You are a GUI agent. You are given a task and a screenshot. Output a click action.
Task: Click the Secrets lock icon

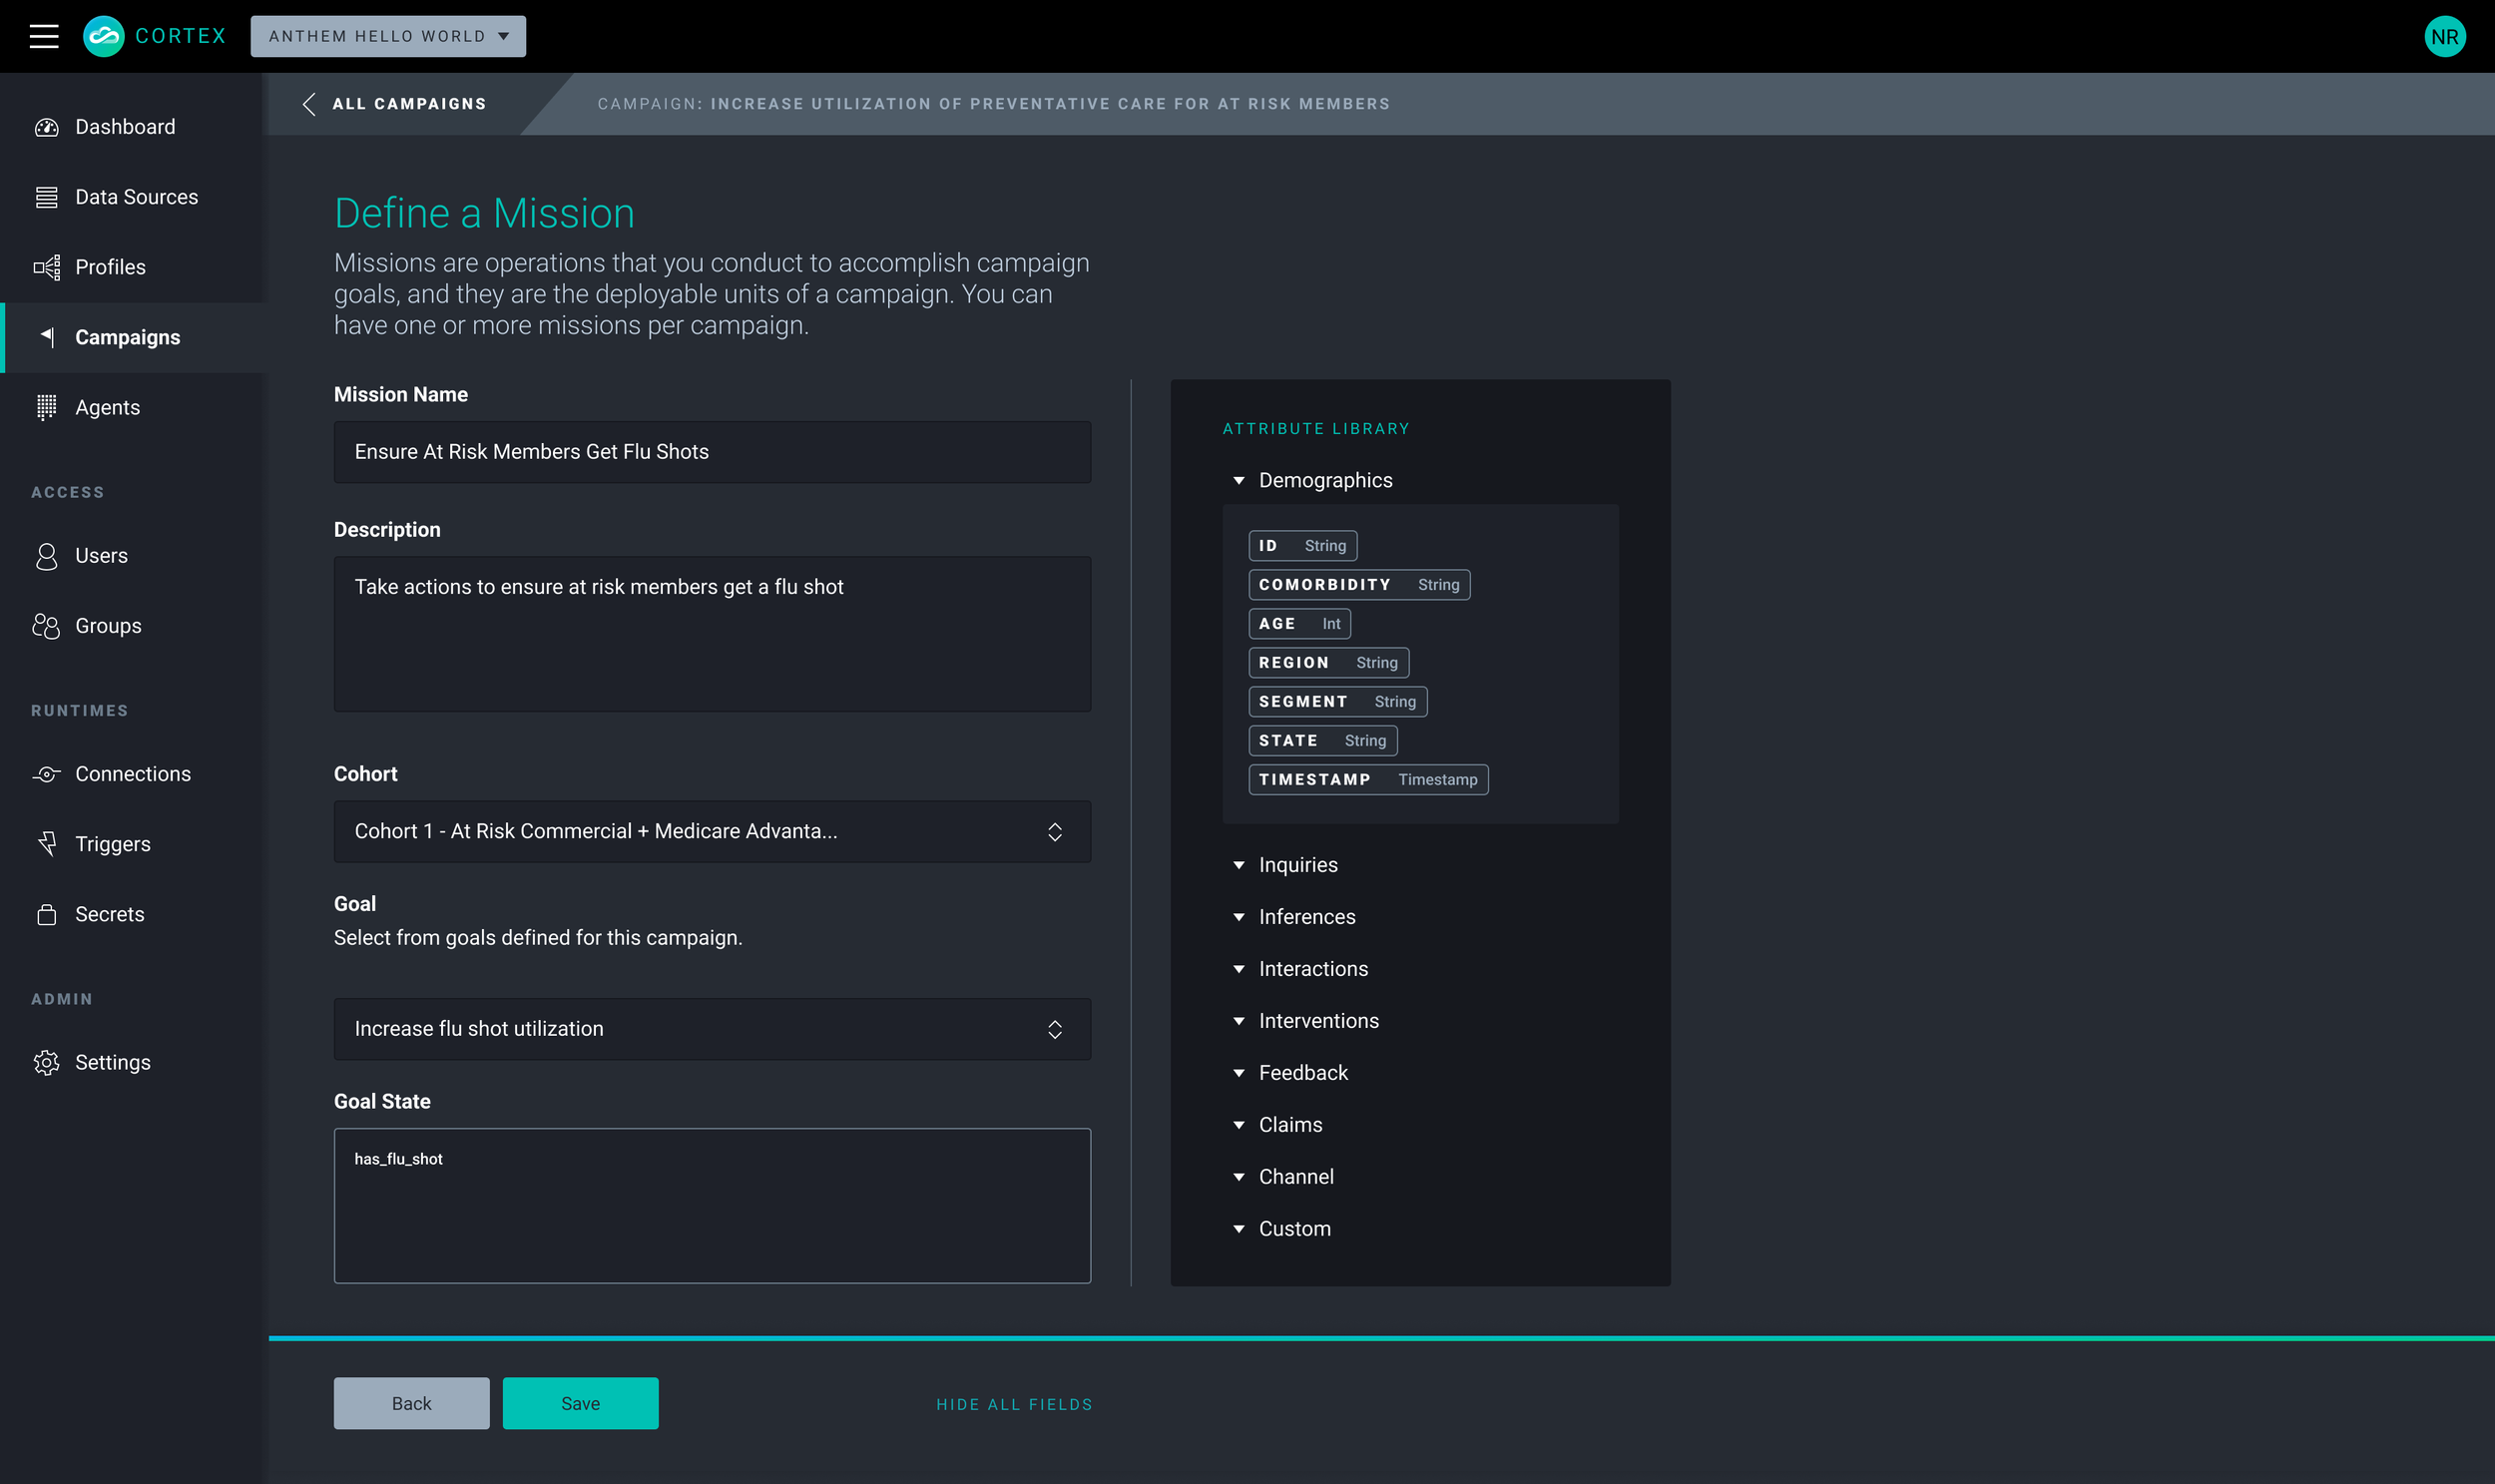[x=46, y=914]
